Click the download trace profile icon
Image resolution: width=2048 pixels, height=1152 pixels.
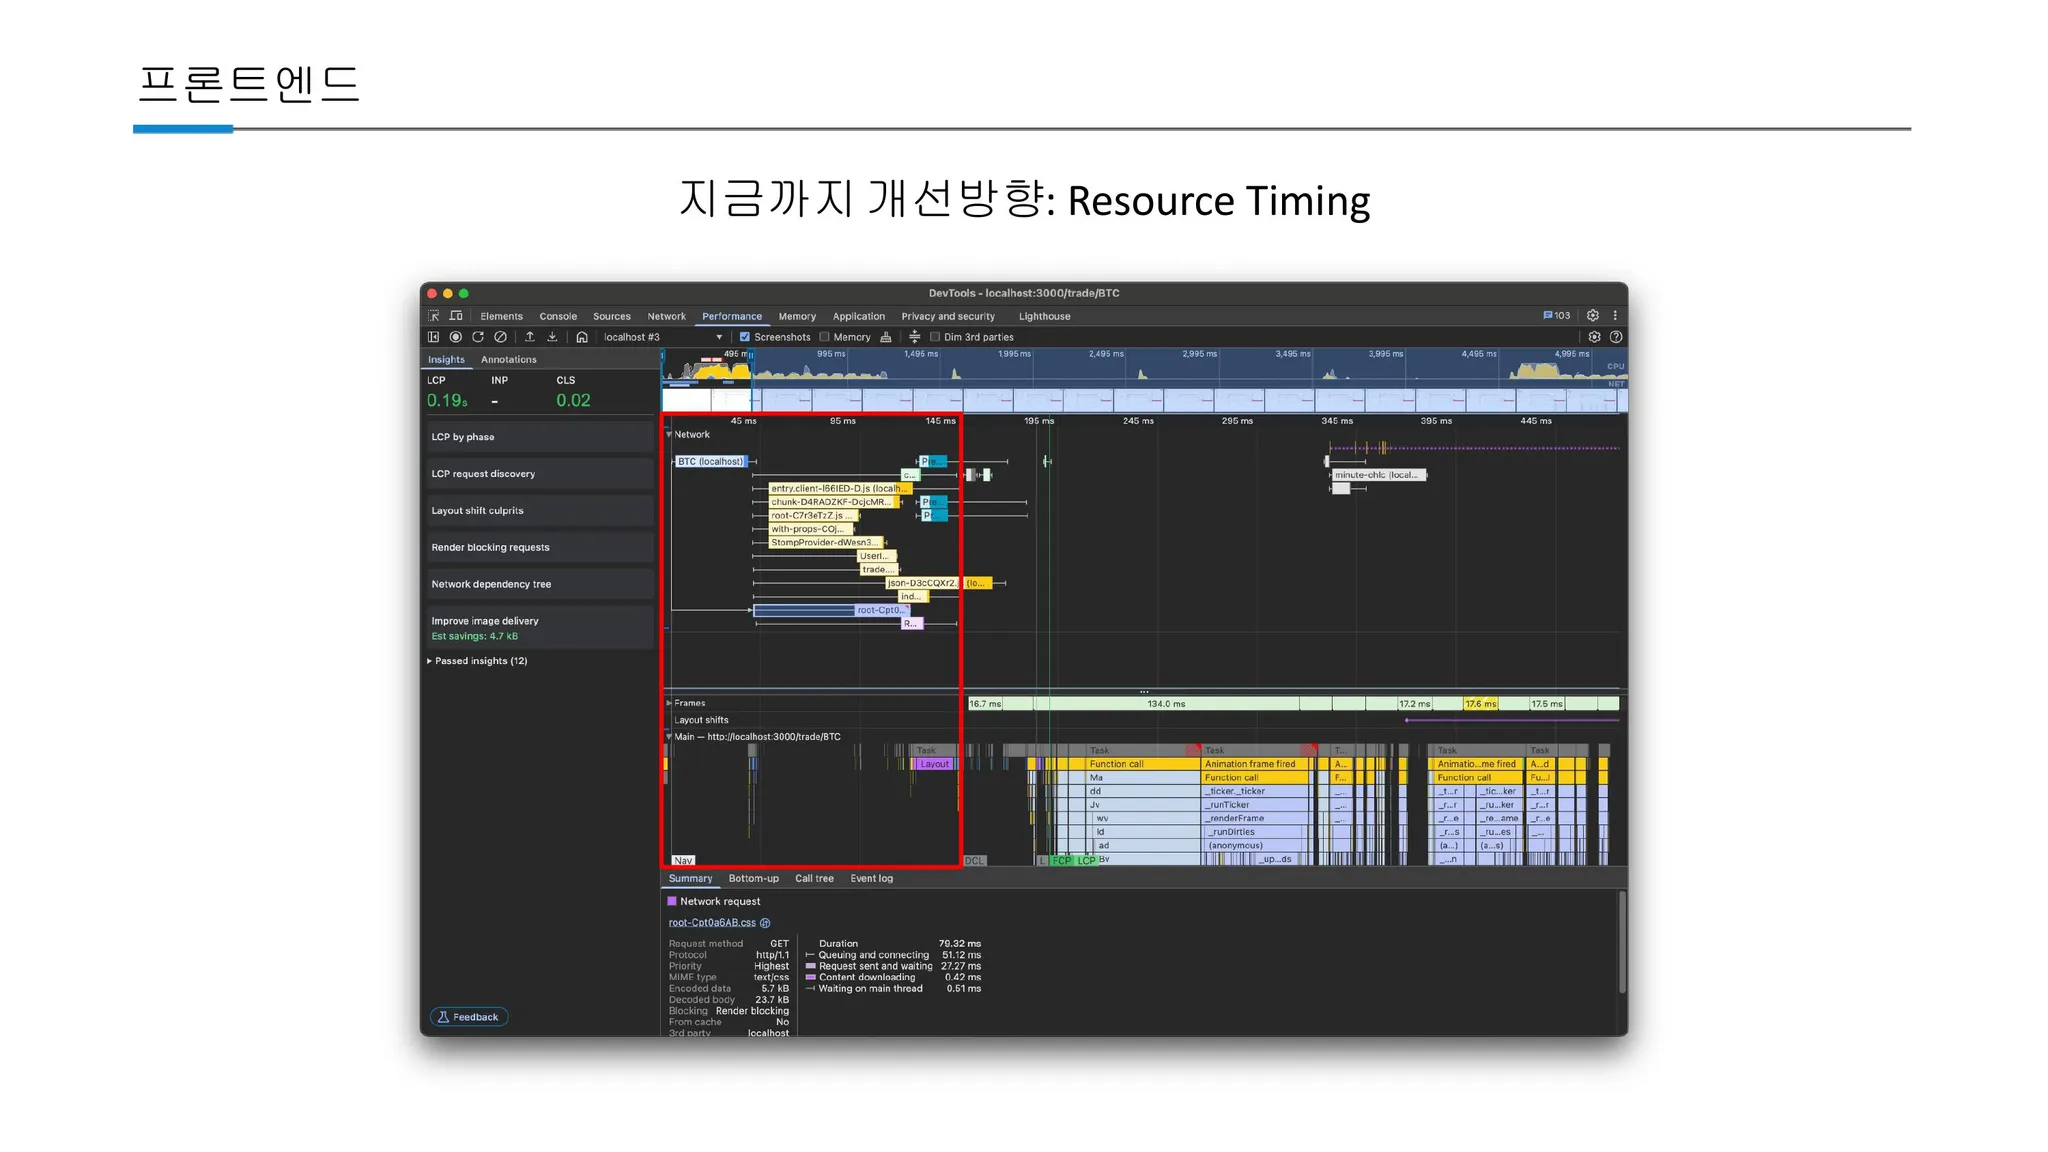pos(552,337)
